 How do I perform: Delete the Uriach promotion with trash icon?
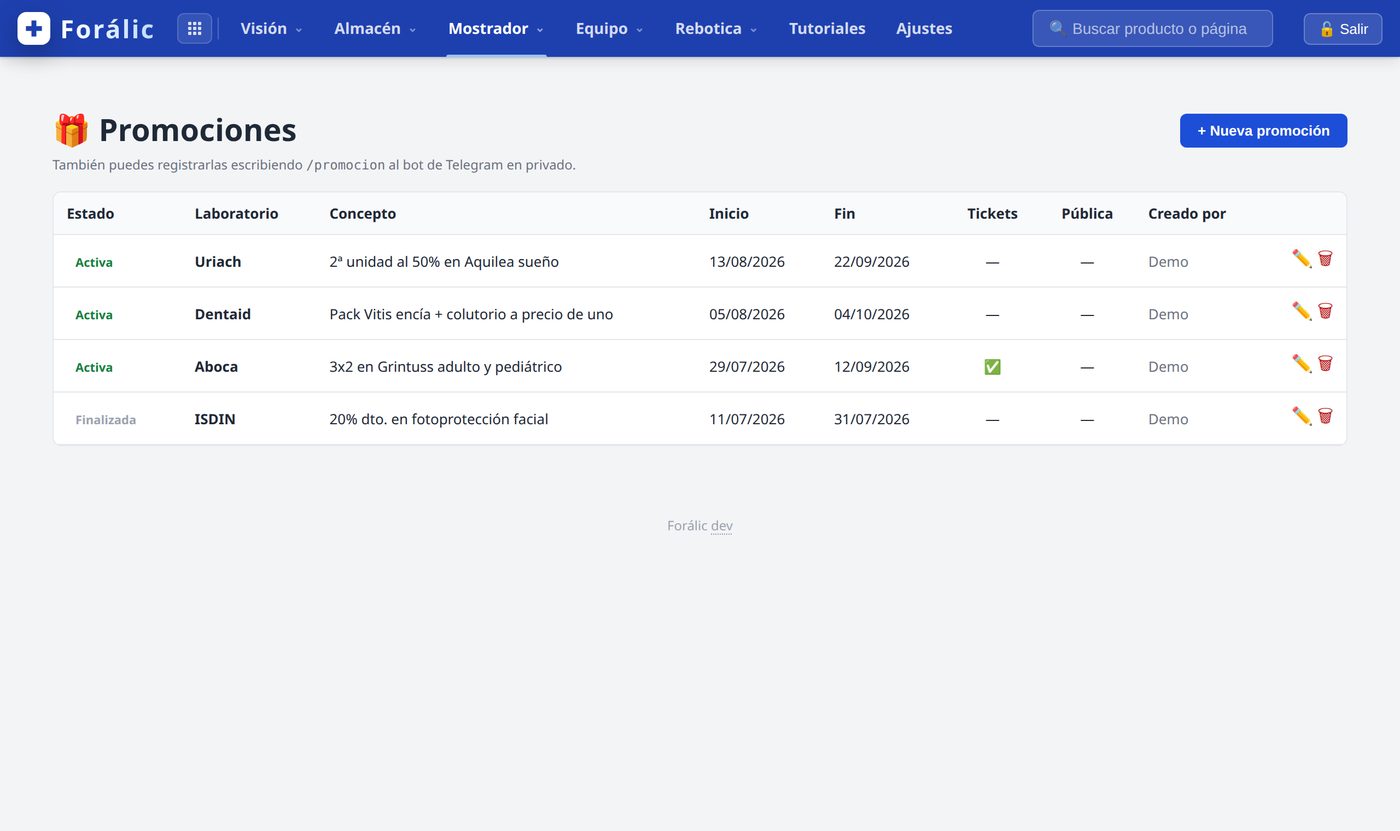click(1325, 259)
